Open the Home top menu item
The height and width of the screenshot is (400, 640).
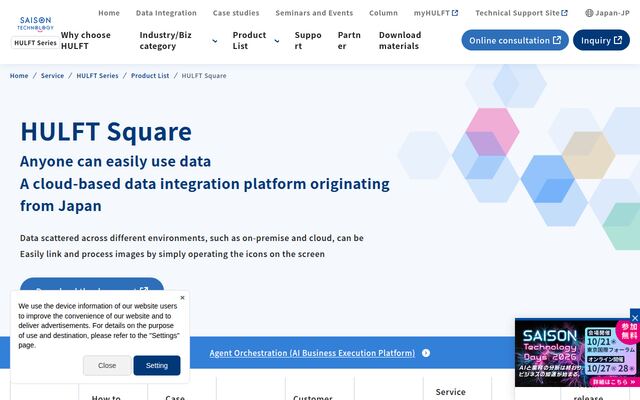[x=109, y=13]
